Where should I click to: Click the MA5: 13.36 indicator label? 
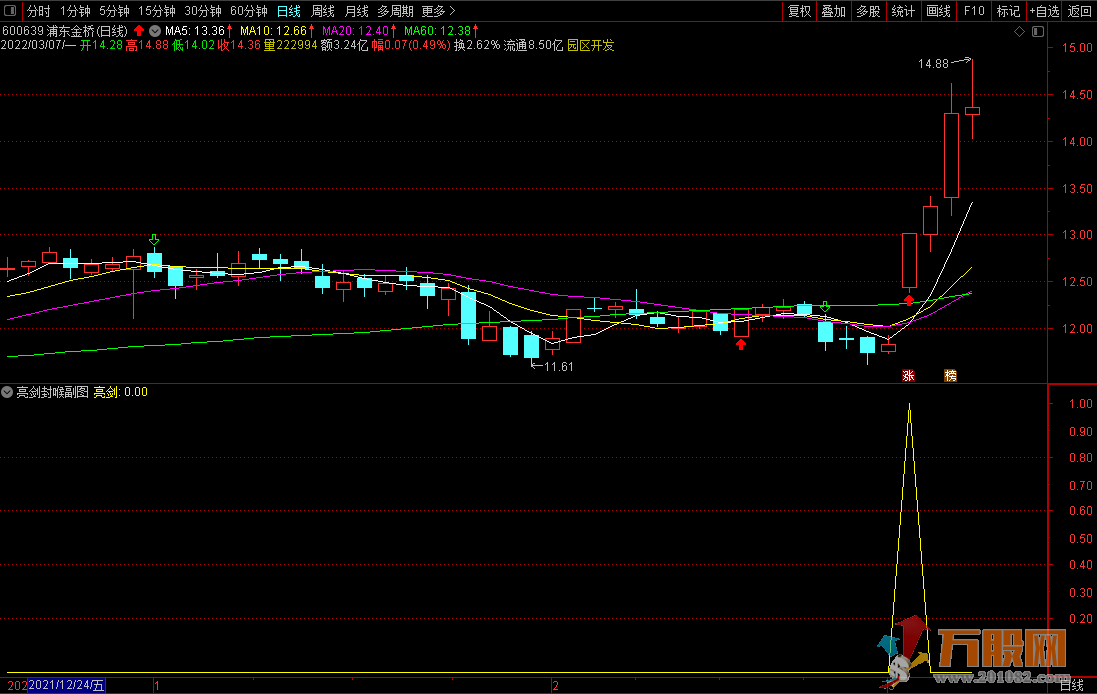pyautogui.click(x=194, y=31)
